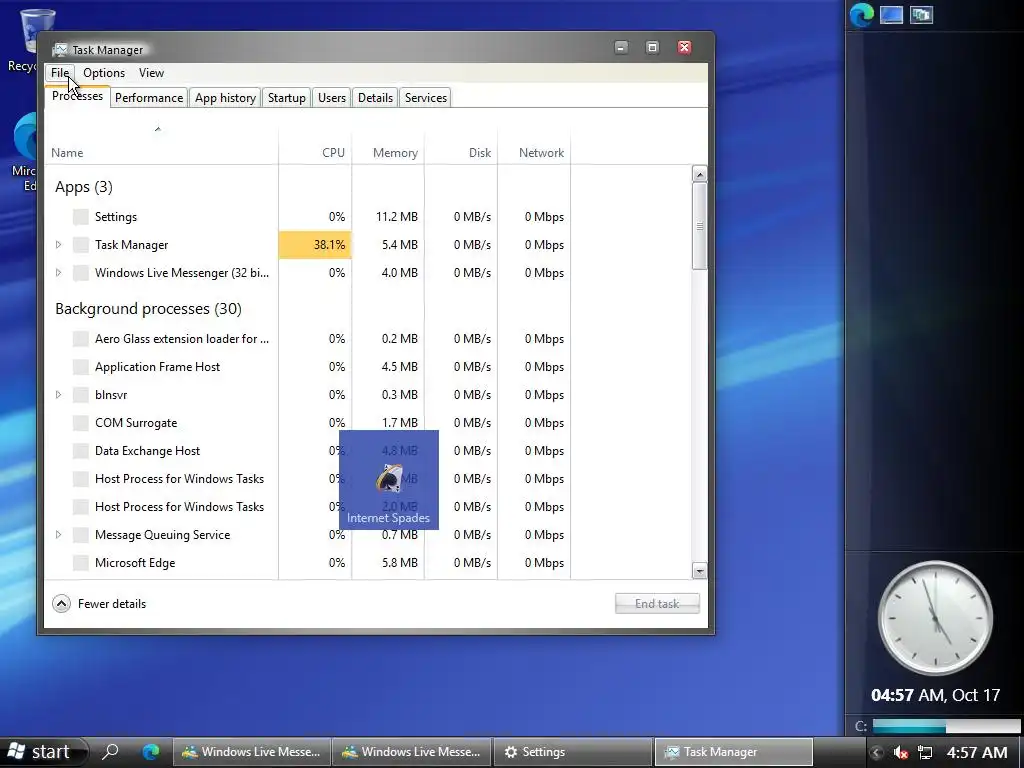Open the View menu
Image resolution: width=1024 pixels, height=768 pixels.
click(151, 73)
